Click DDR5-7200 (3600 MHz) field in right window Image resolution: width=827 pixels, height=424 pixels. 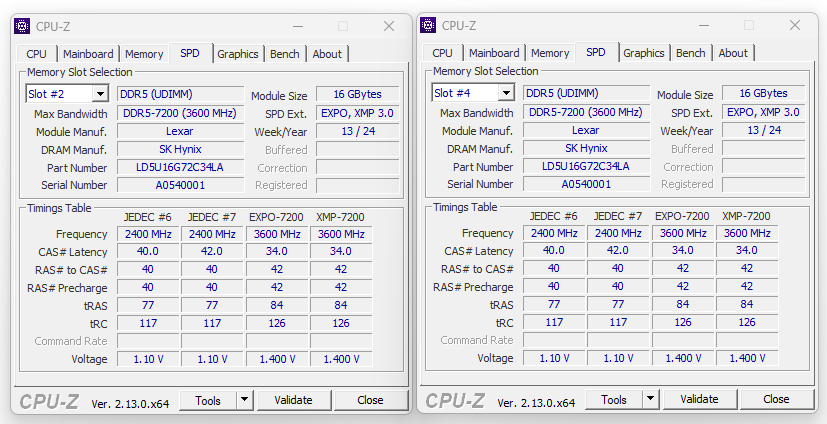pos(586,112)
